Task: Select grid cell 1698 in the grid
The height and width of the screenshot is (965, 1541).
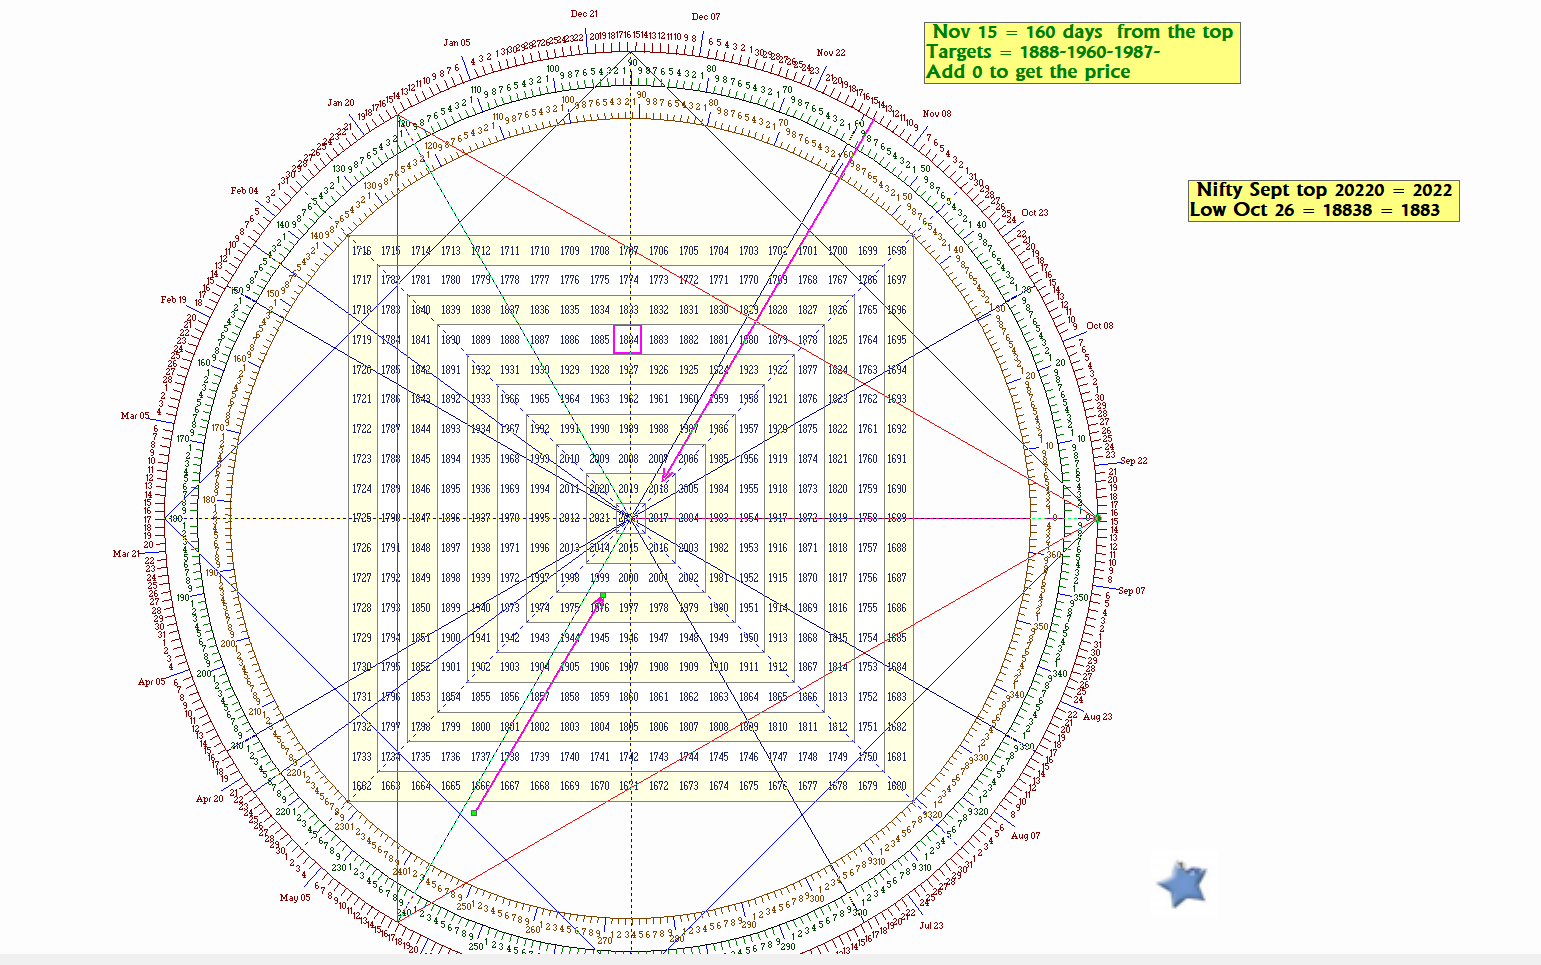Action: click(x=897, y=251)
